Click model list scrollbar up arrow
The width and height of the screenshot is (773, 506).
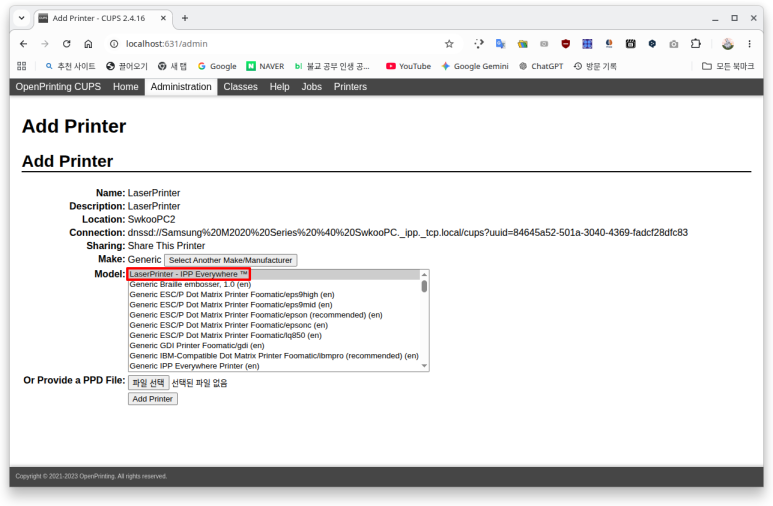(x=424, y=274)
